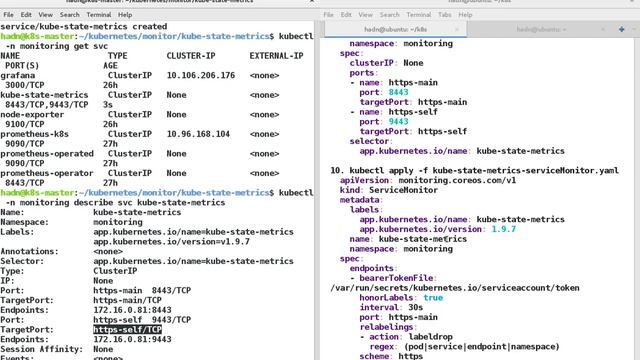Add a new terminal tab with plus icon

click(621, 29)
